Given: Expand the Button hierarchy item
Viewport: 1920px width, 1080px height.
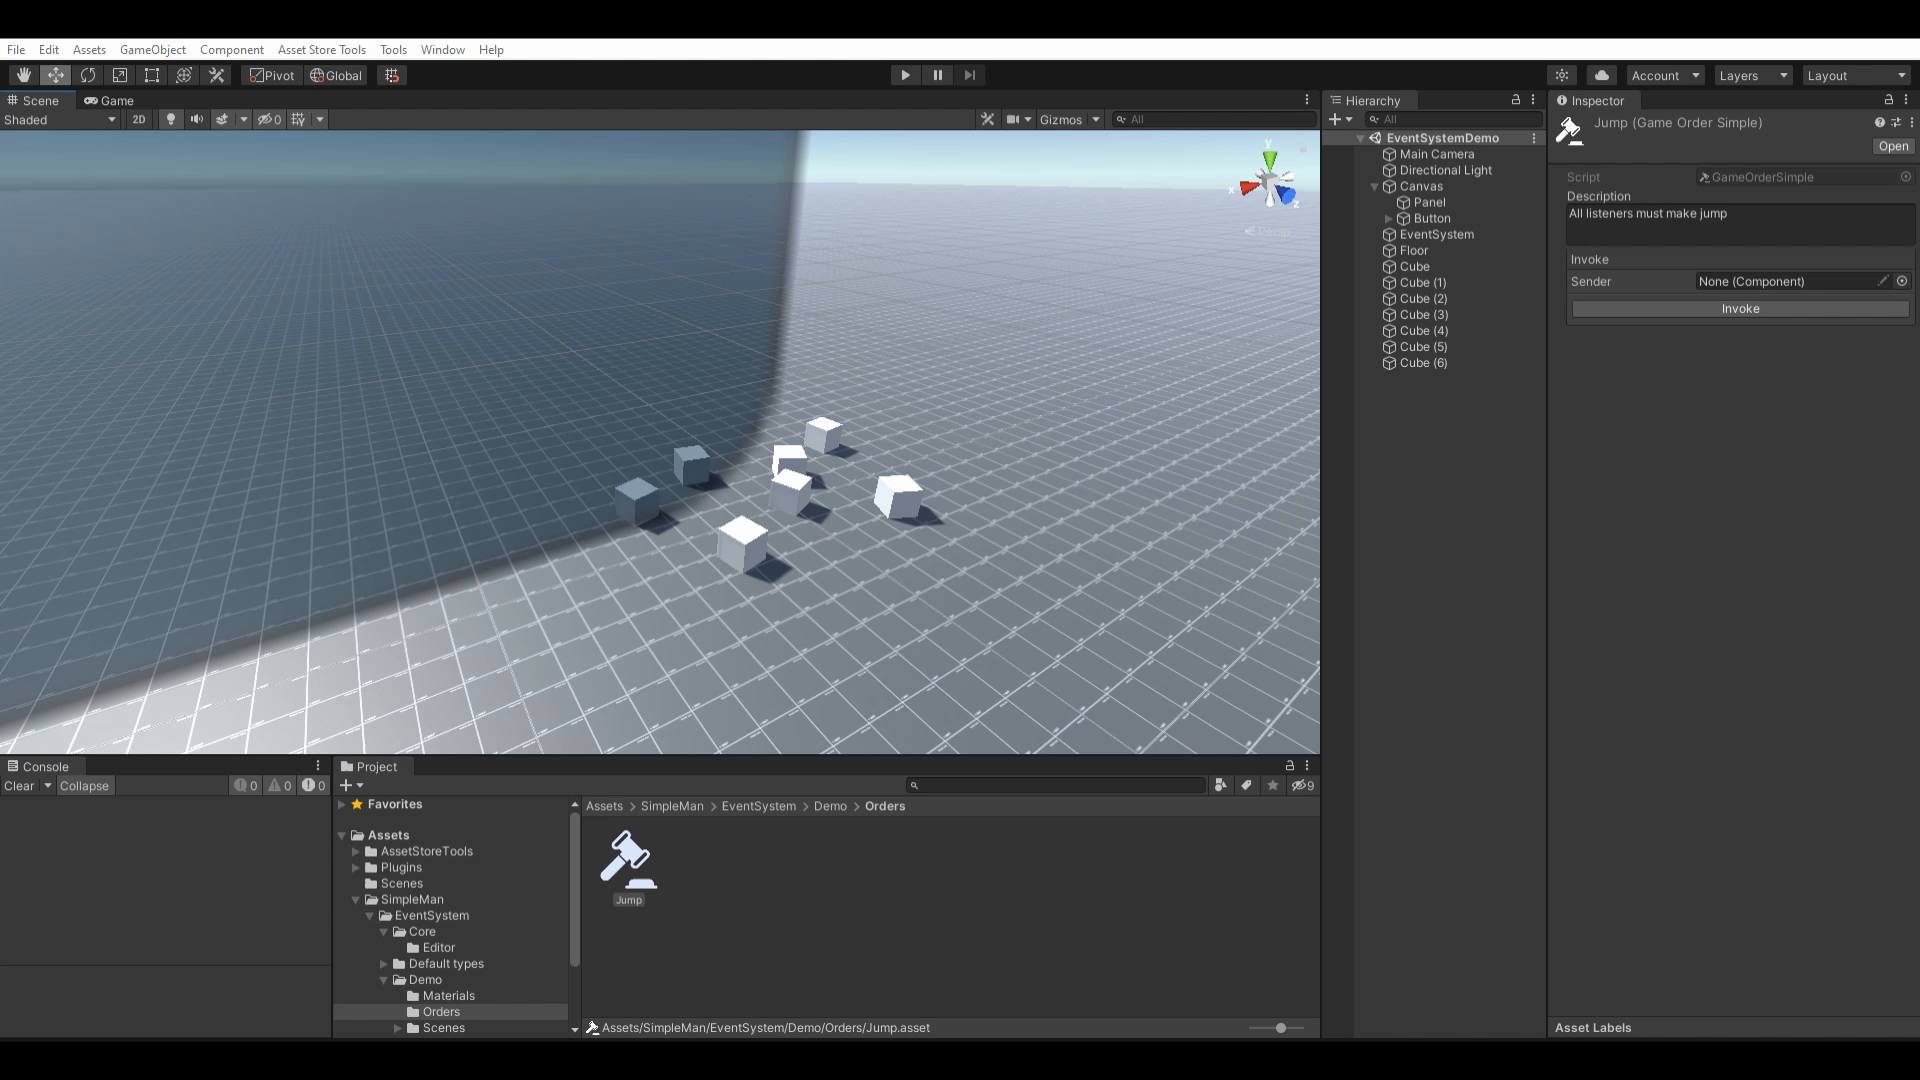Looking at the screenshot, I should click(x=1388, y=218).
